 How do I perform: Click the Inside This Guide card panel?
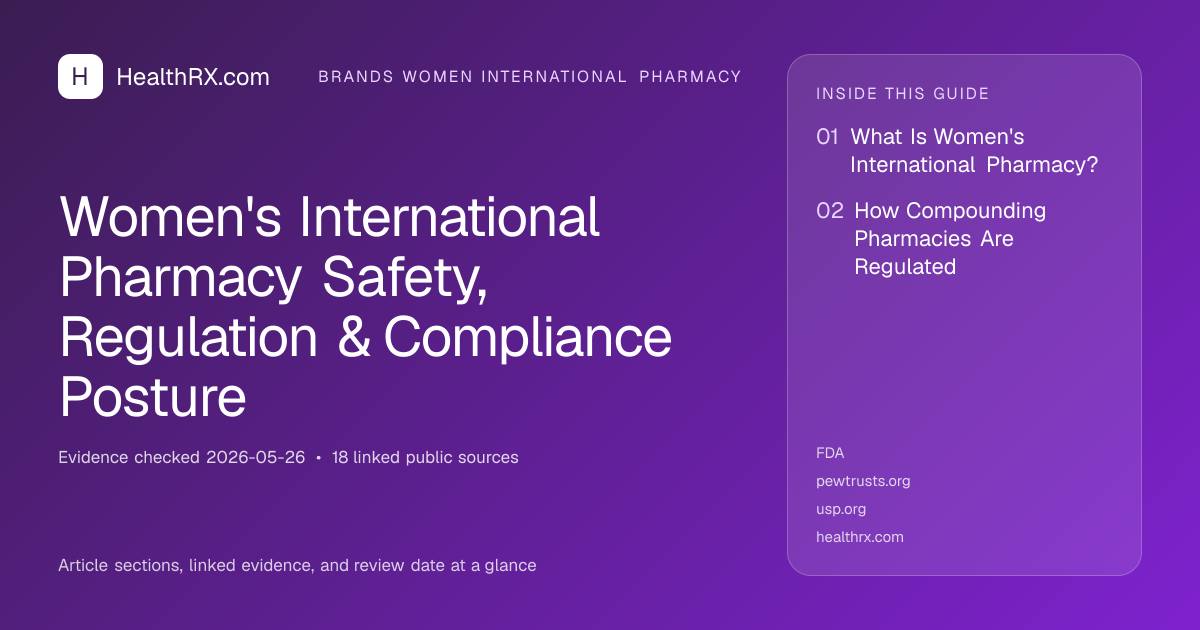point(964,315)
